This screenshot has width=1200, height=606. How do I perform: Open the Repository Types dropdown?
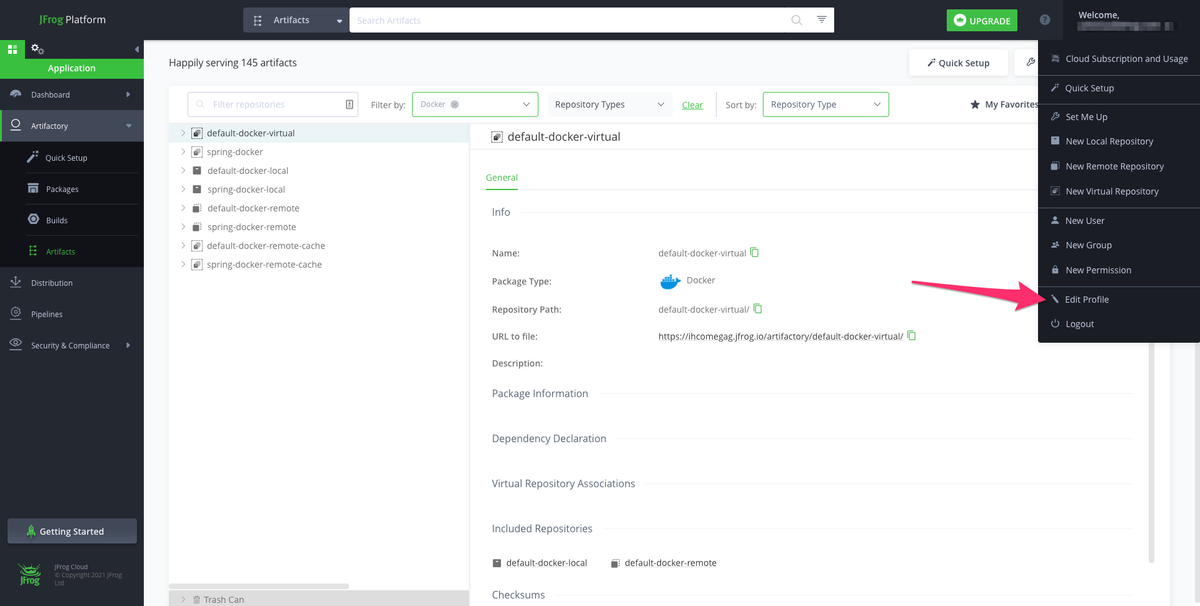click(x=610, y=104)
